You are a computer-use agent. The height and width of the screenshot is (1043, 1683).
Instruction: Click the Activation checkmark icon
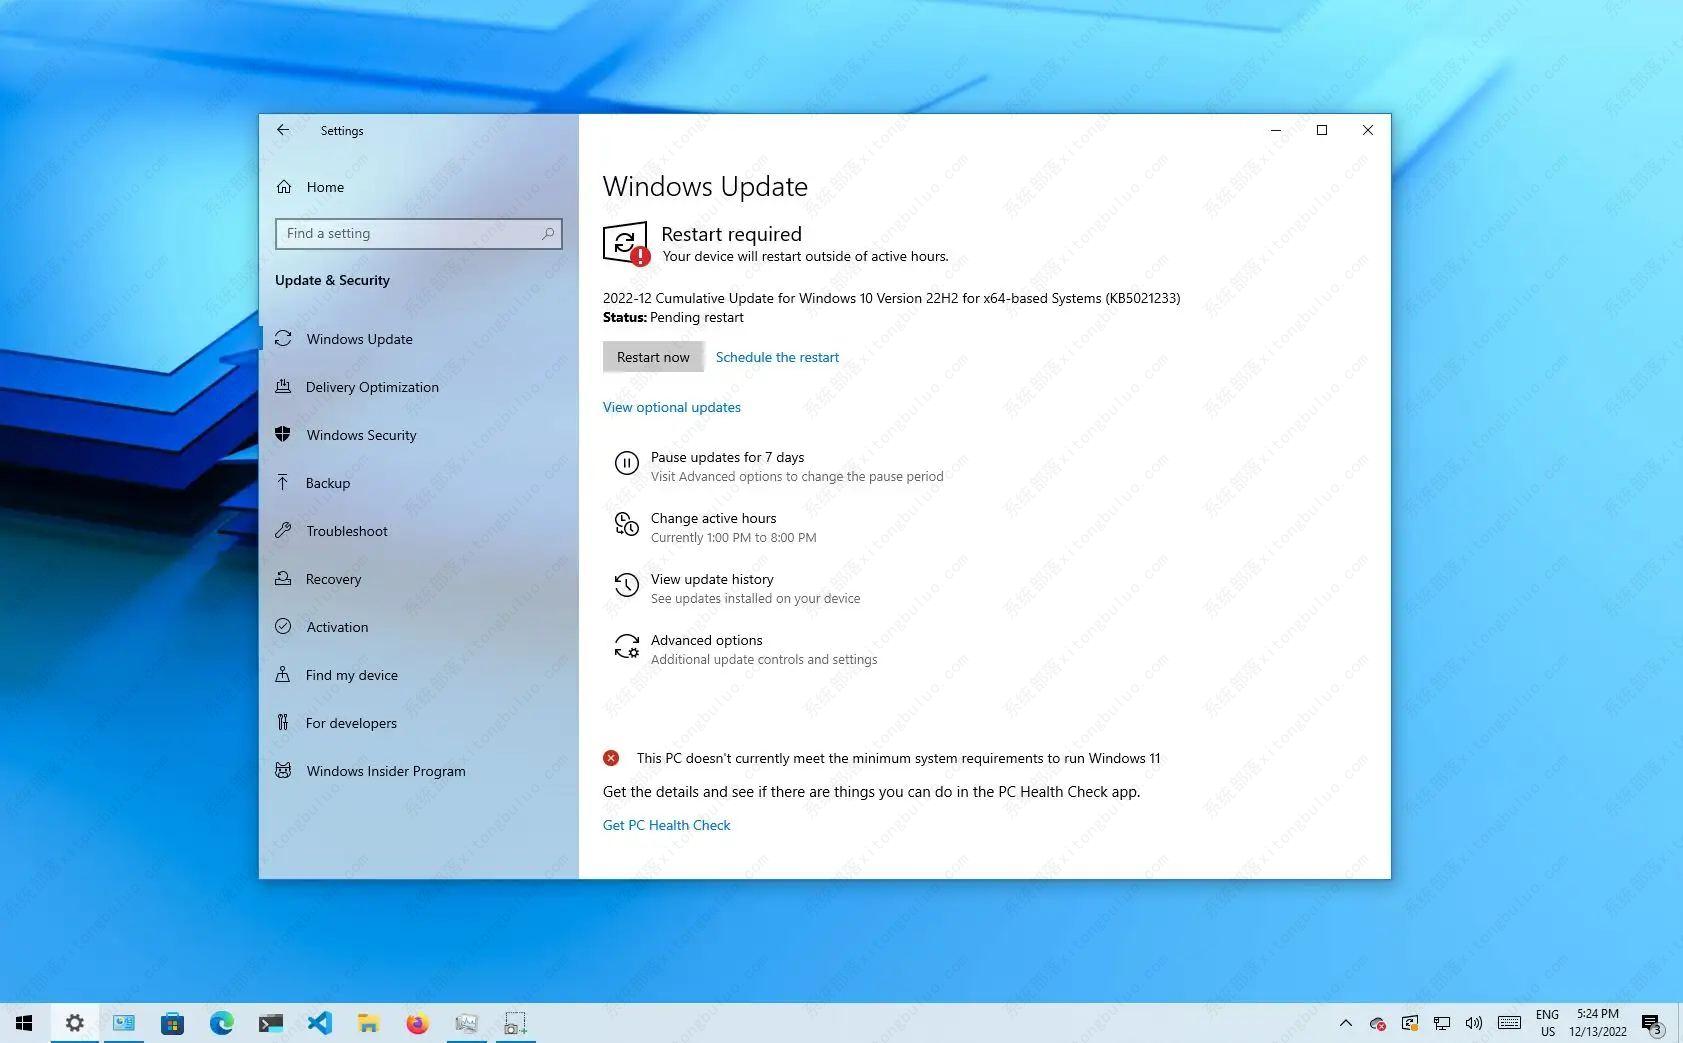[283, 627]
